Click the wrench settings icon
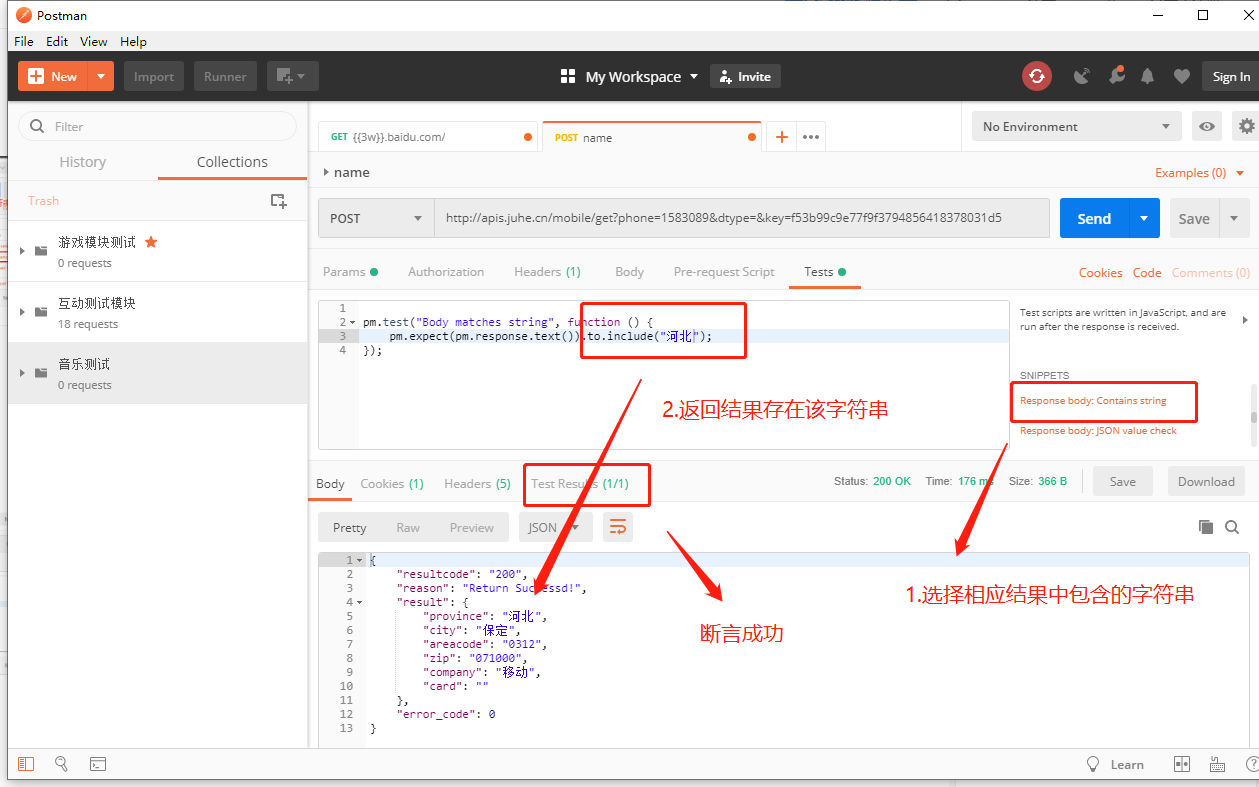Viewport: 1259px width, 787px height. 1115,76
